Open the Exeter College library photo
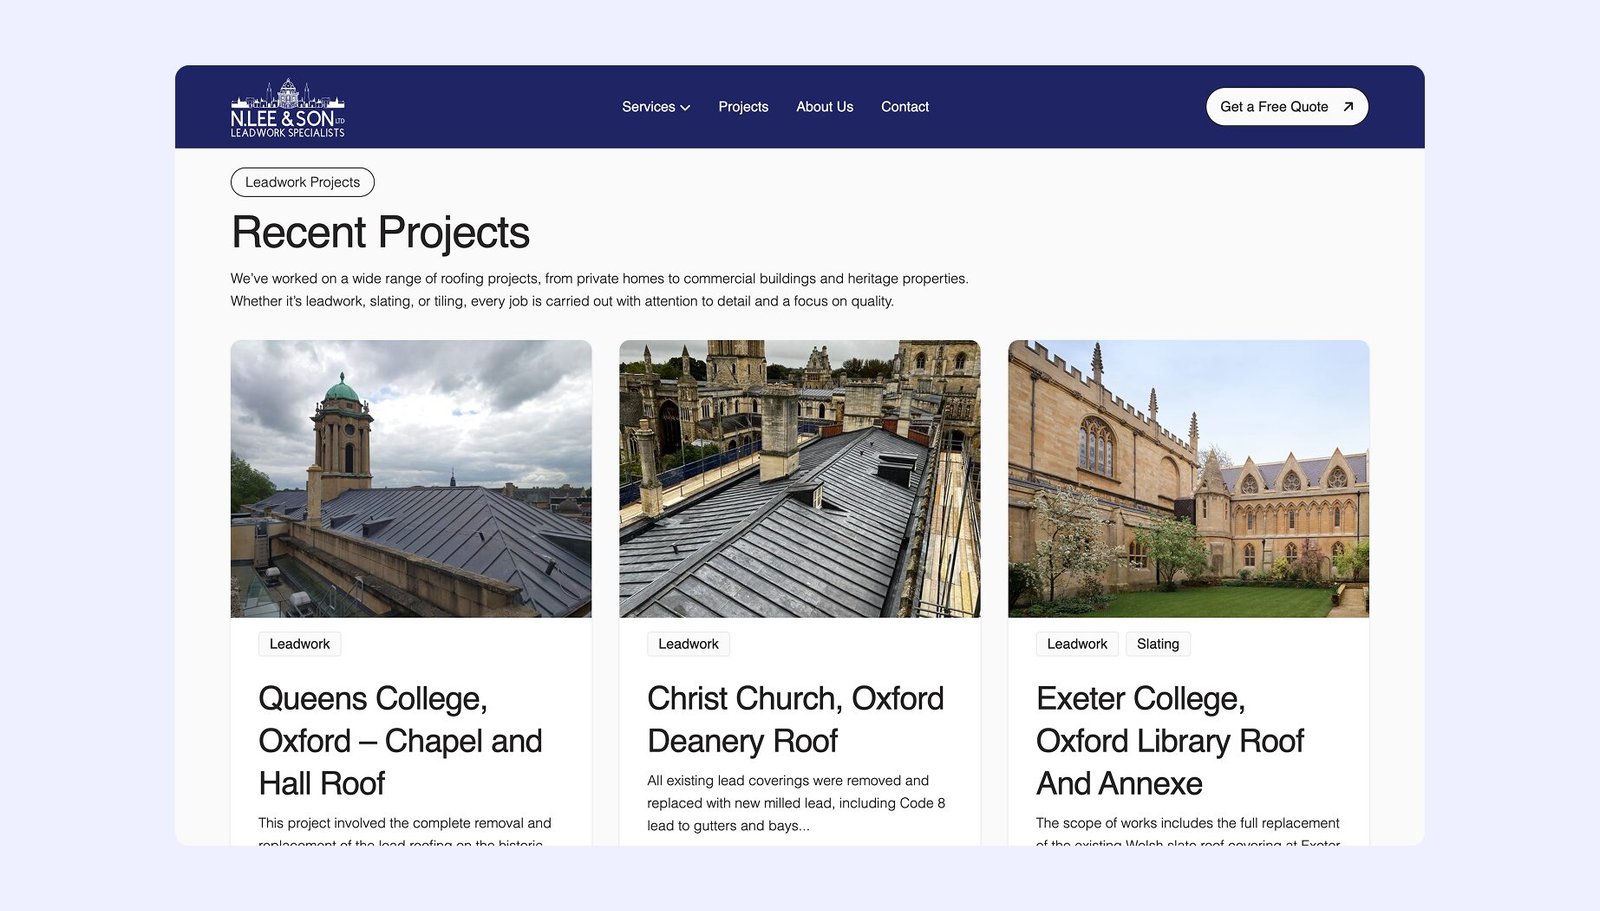1600x911 pixels. pos(1189,479)
